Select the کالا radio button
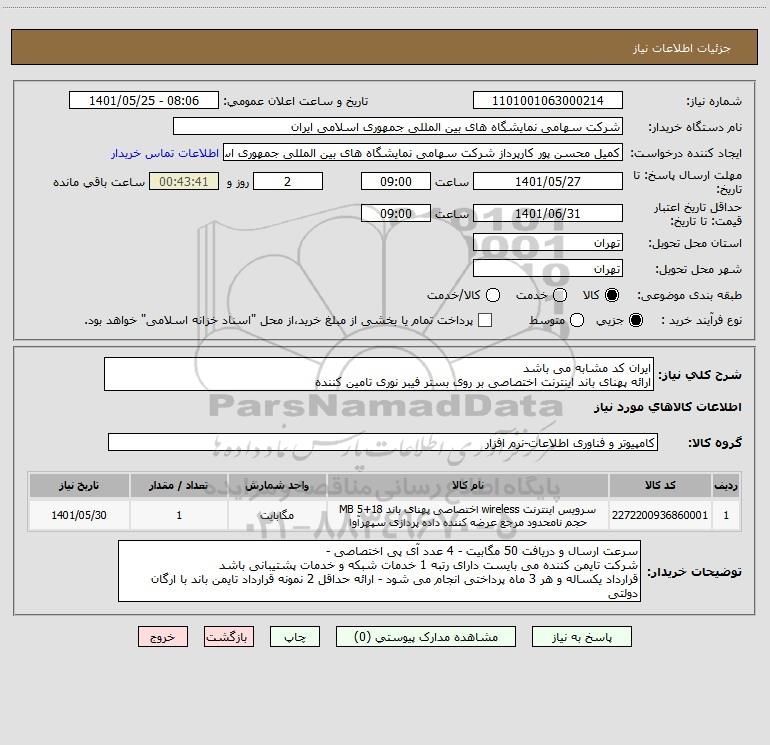The height and width of the screenshot is (745, 770). tap(611, 295)
